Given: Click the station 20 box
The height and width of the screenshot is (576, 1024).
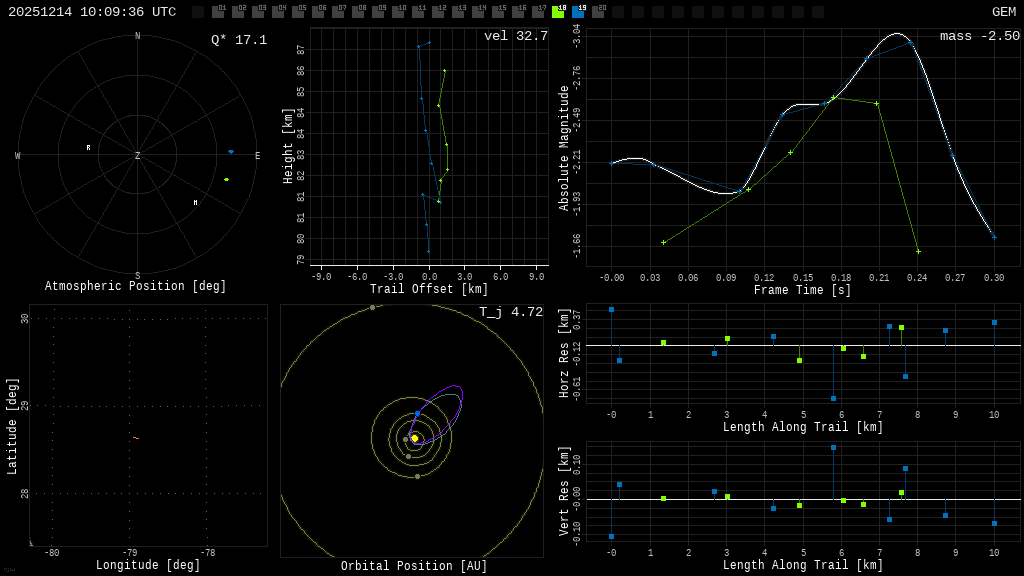Looking at the screenshot, I should tap(598, 12).
